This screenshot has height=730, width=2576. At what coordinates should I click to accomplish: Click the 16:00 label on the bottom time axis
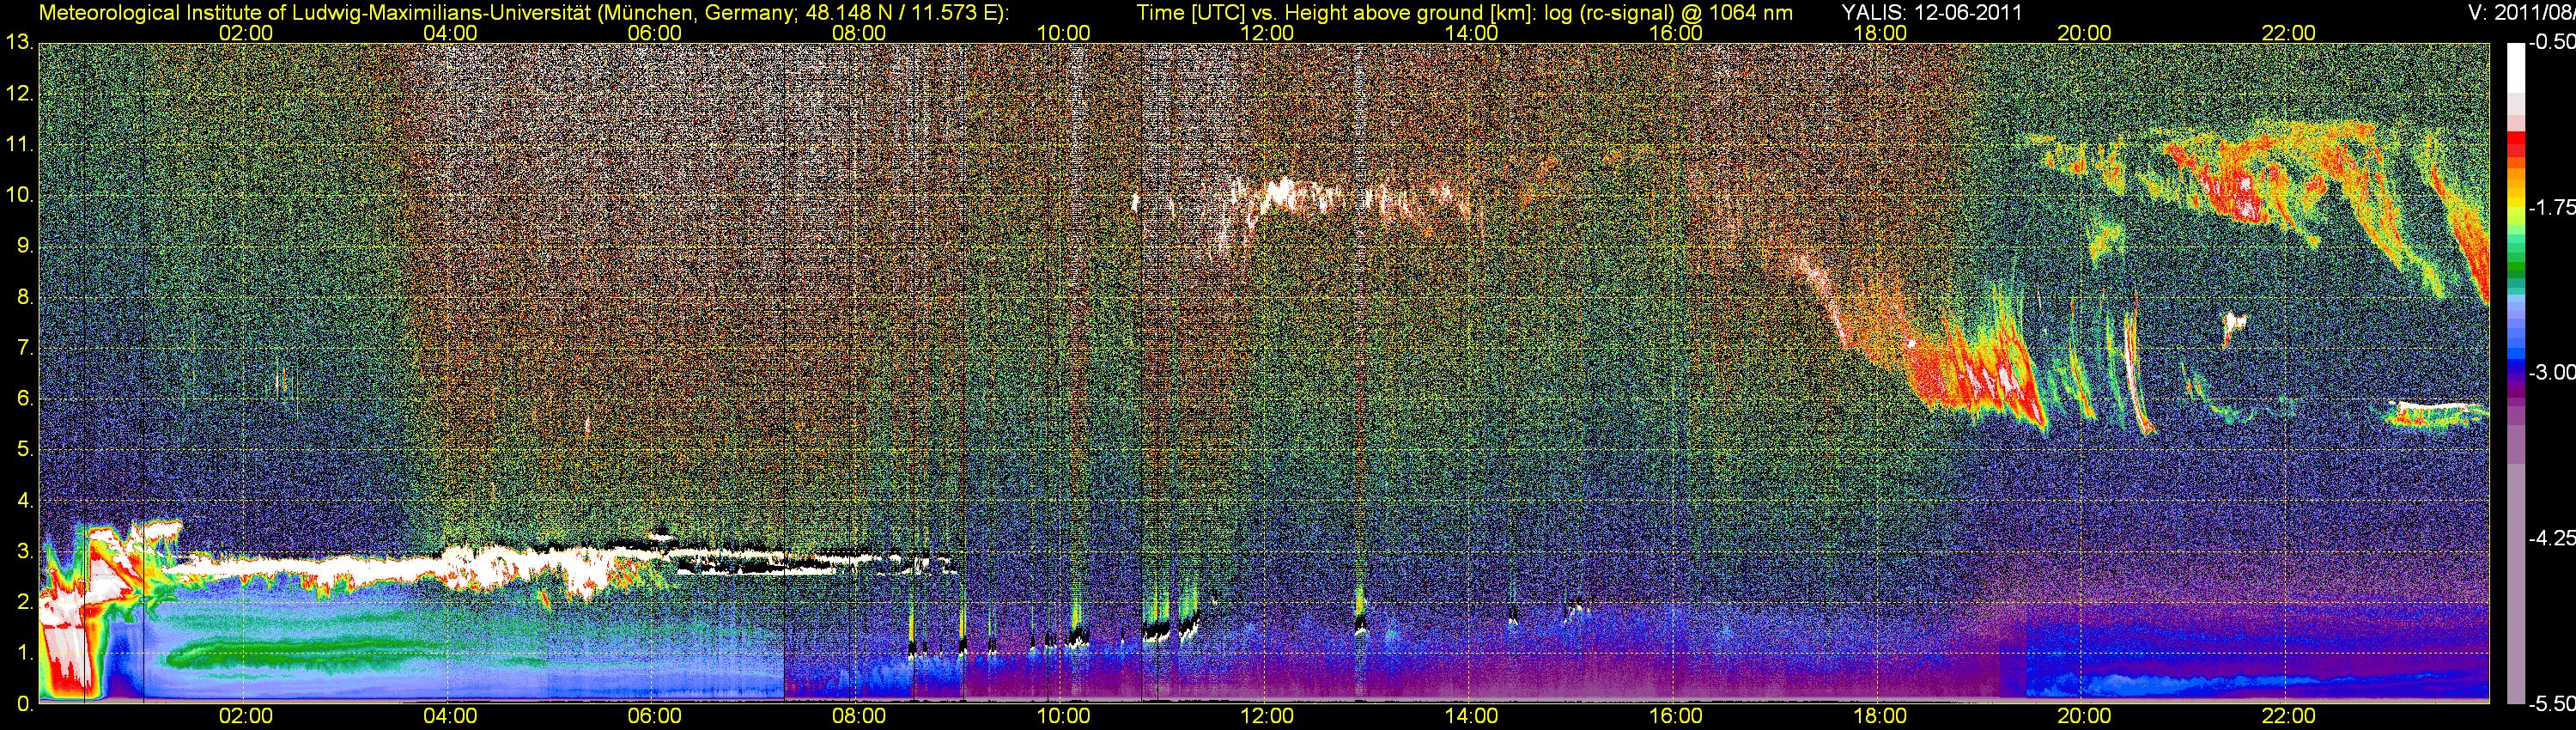(x=1676, y=716)
